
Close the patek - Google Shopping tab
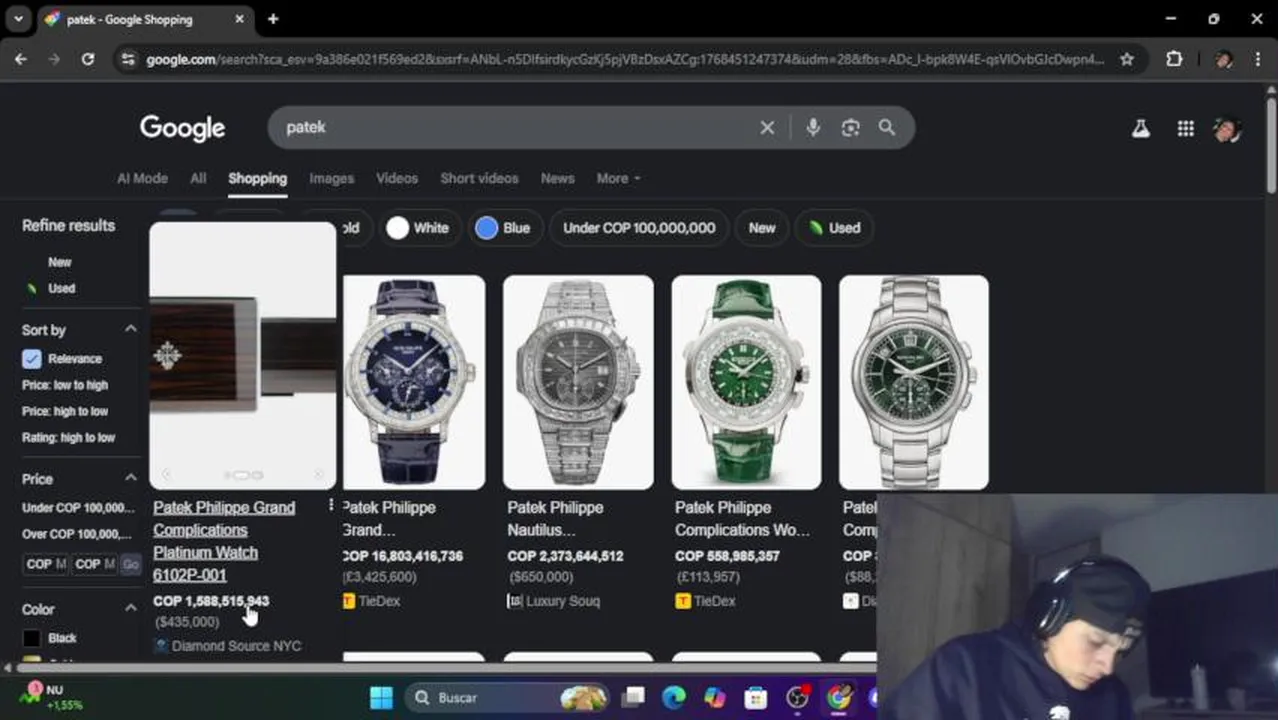click(x=240, y=19)
